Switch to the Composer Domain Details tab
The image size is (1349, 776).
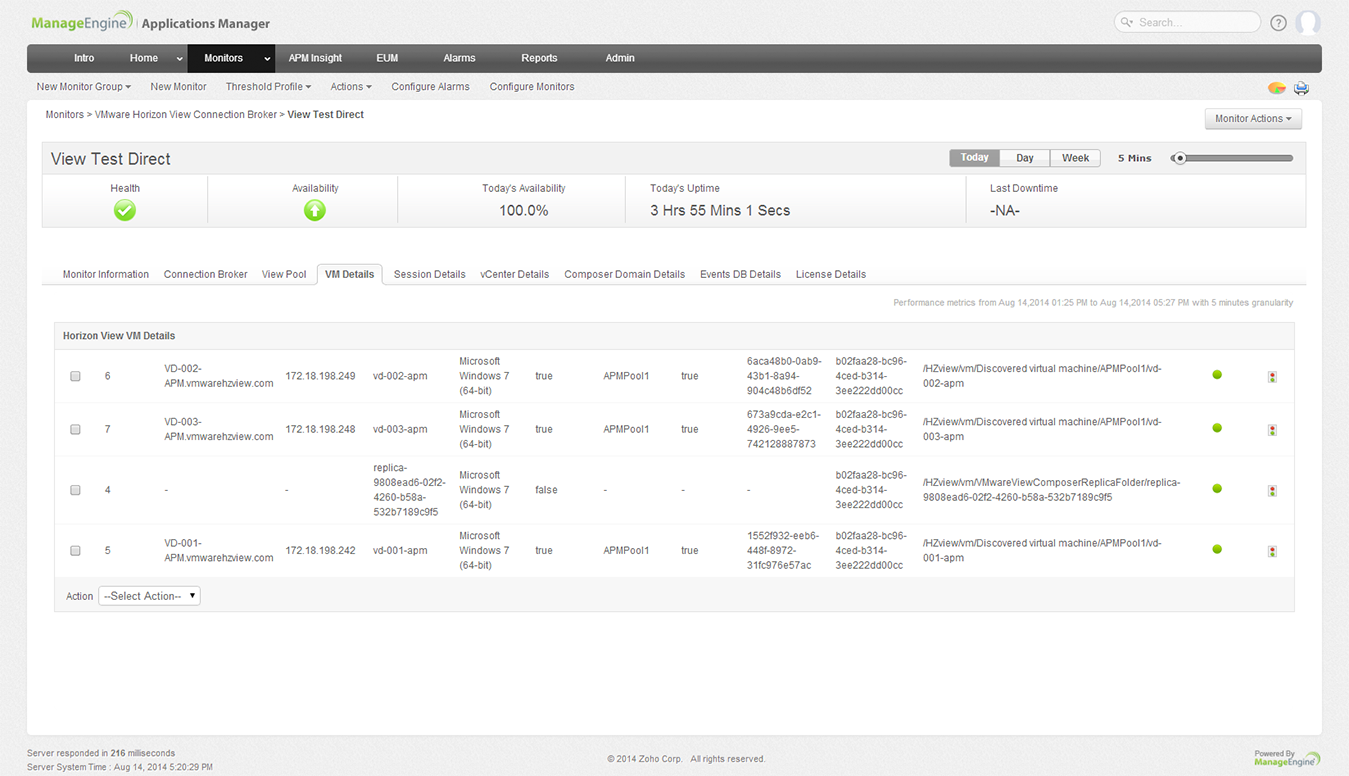pos(625,274)
